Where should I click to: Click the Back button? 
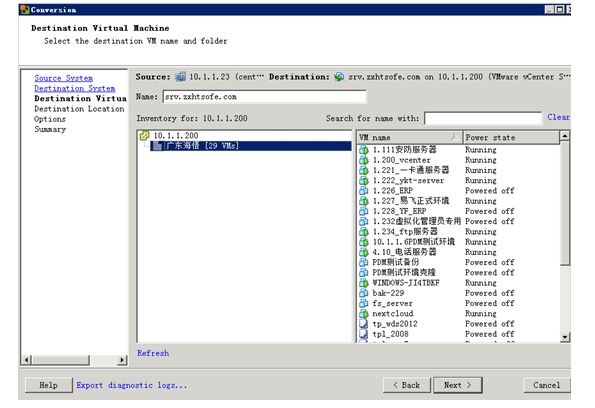pos(407,385)
